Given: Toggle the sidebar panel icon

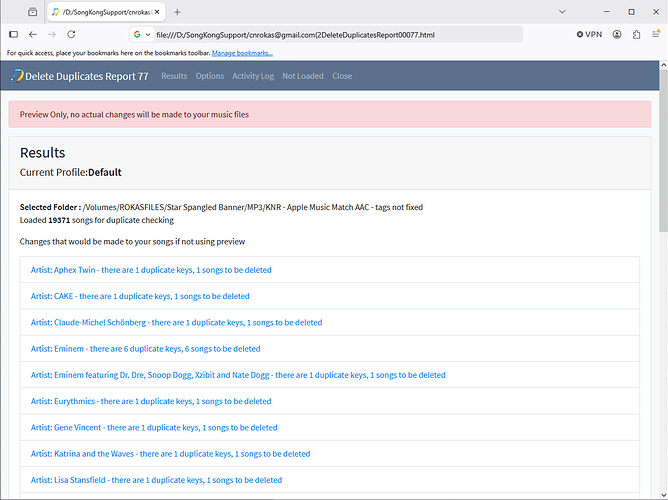Looking at the screenshot, I should click(14, 34).
